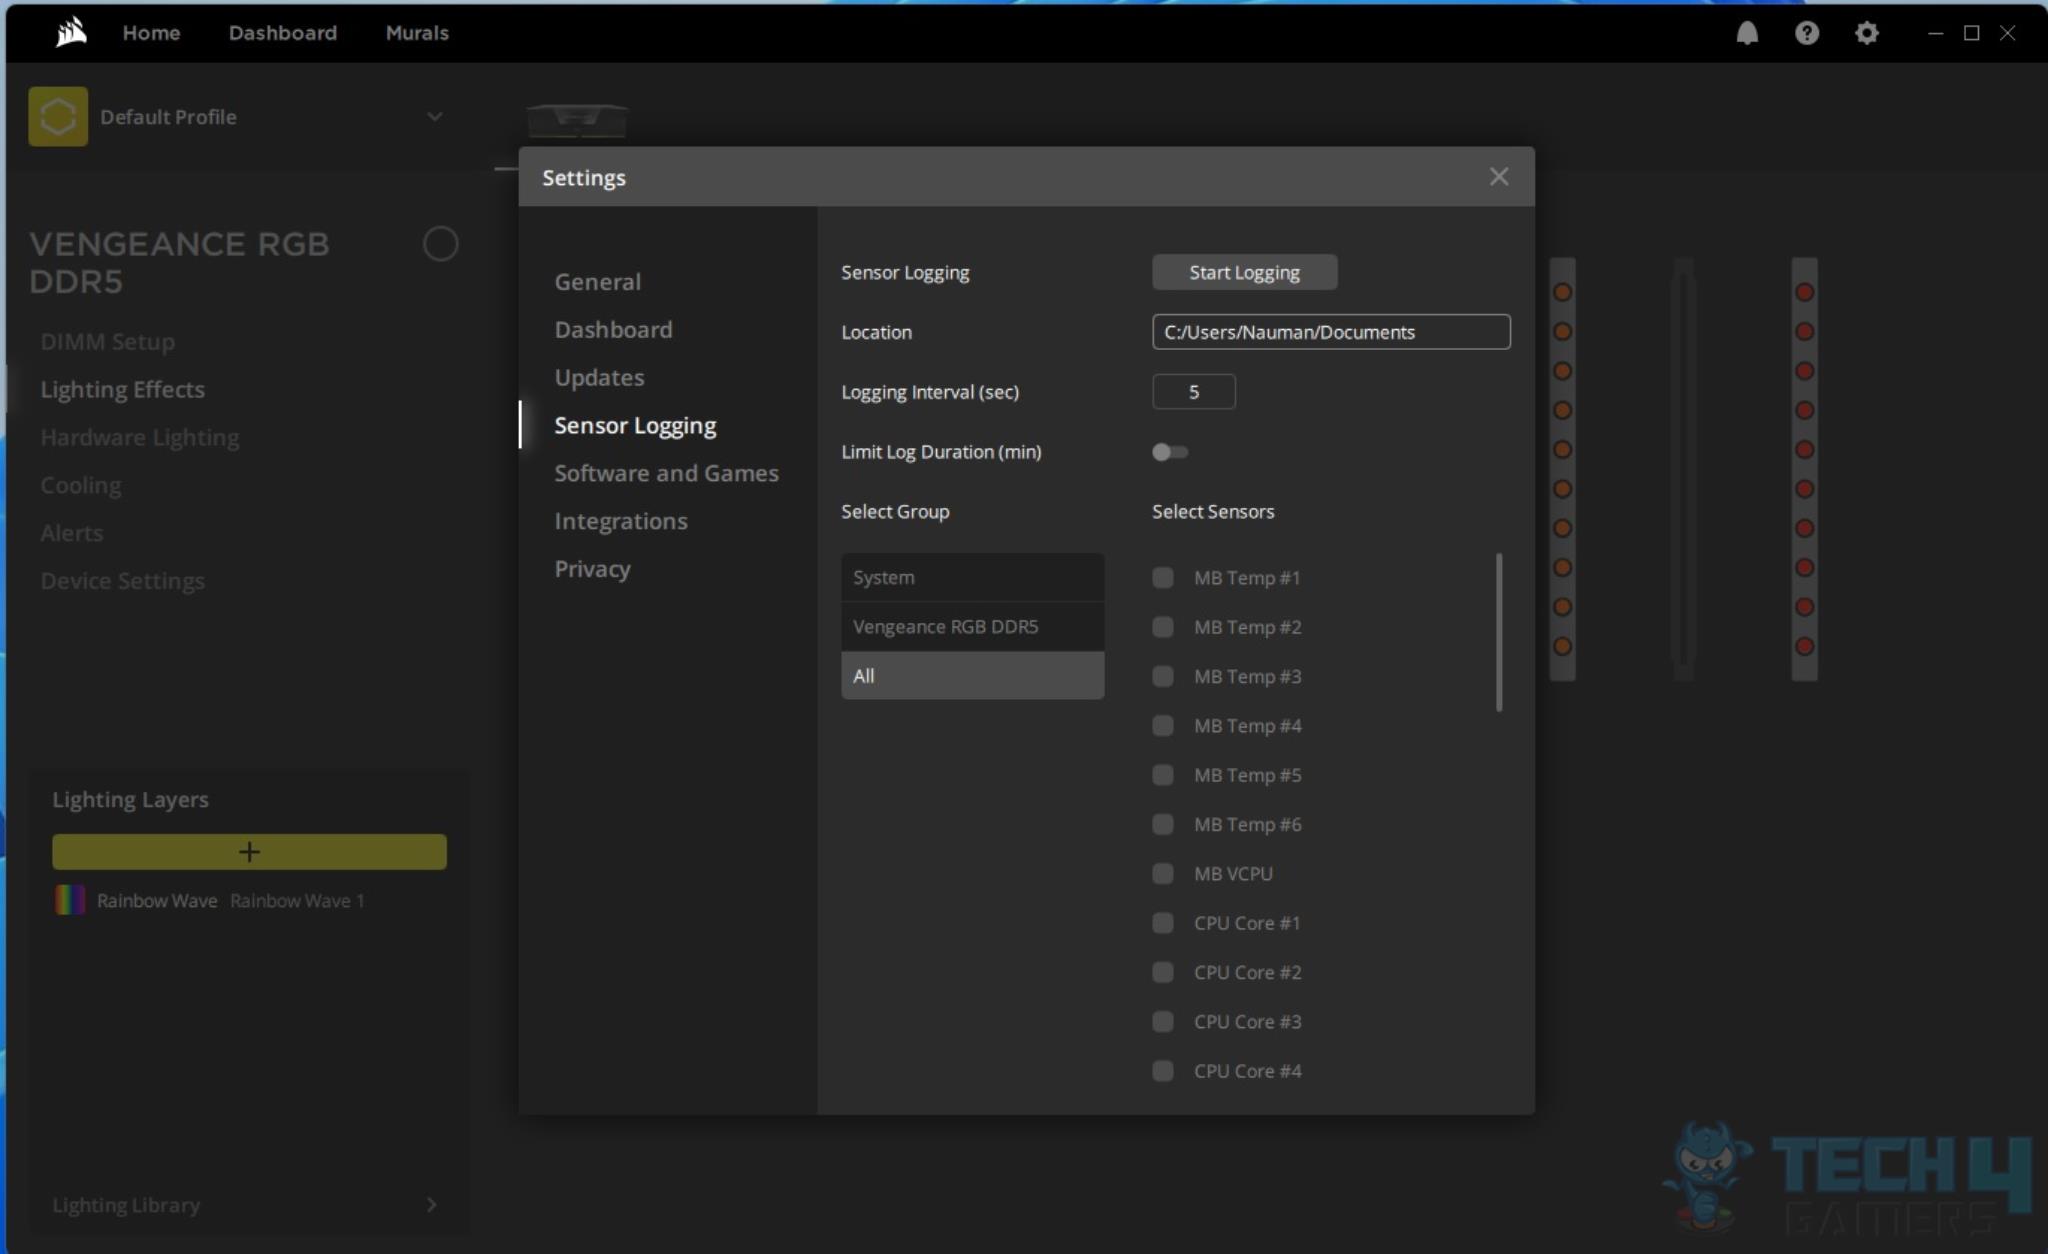This screenshot has width=2048, height=1254.
Task: Check the MB Temp #3 sensor
Action: coord(1162,676)
